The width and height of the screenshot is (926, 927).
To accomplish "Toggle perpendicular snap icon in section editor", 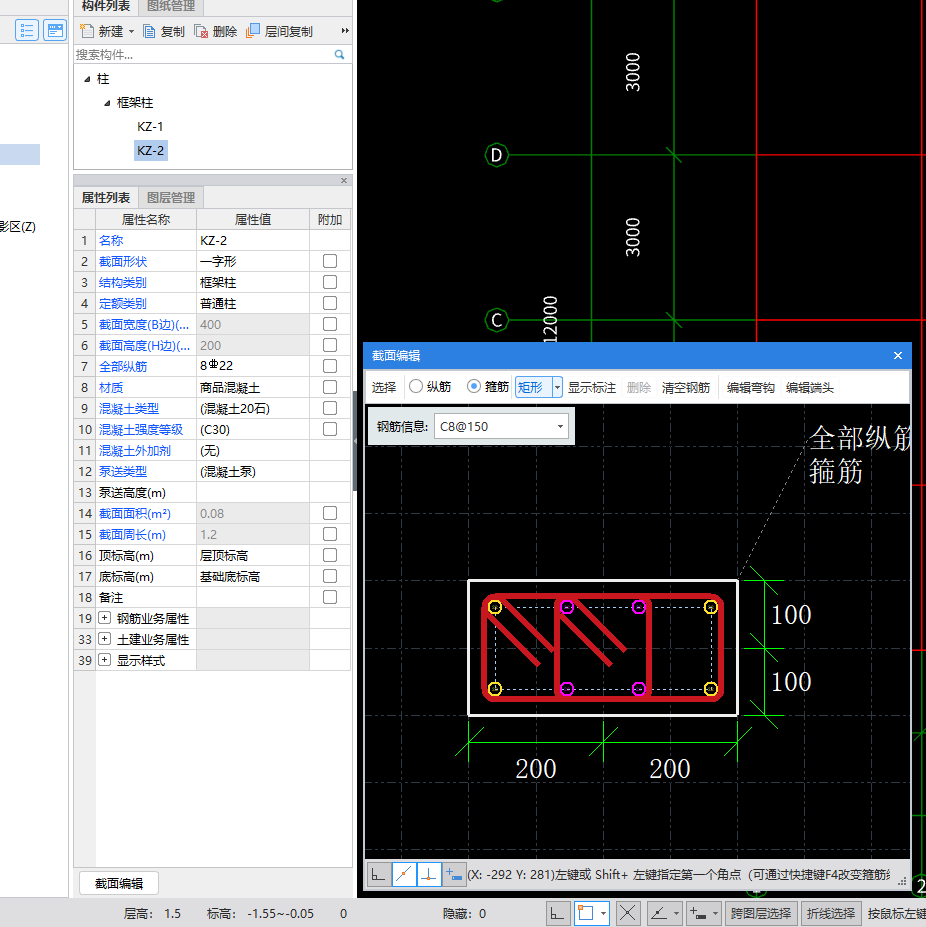I will [429, 874].
